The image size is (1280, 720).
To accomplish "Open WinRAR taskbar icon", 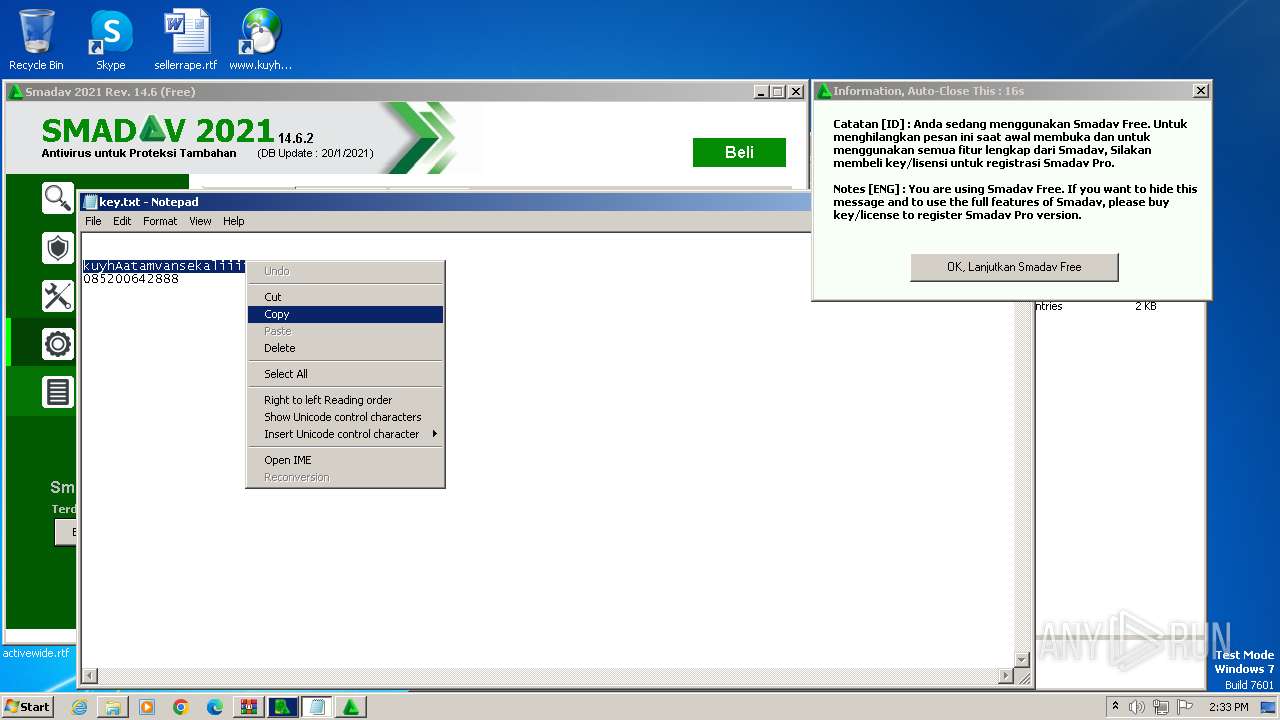I will point(249,707).
